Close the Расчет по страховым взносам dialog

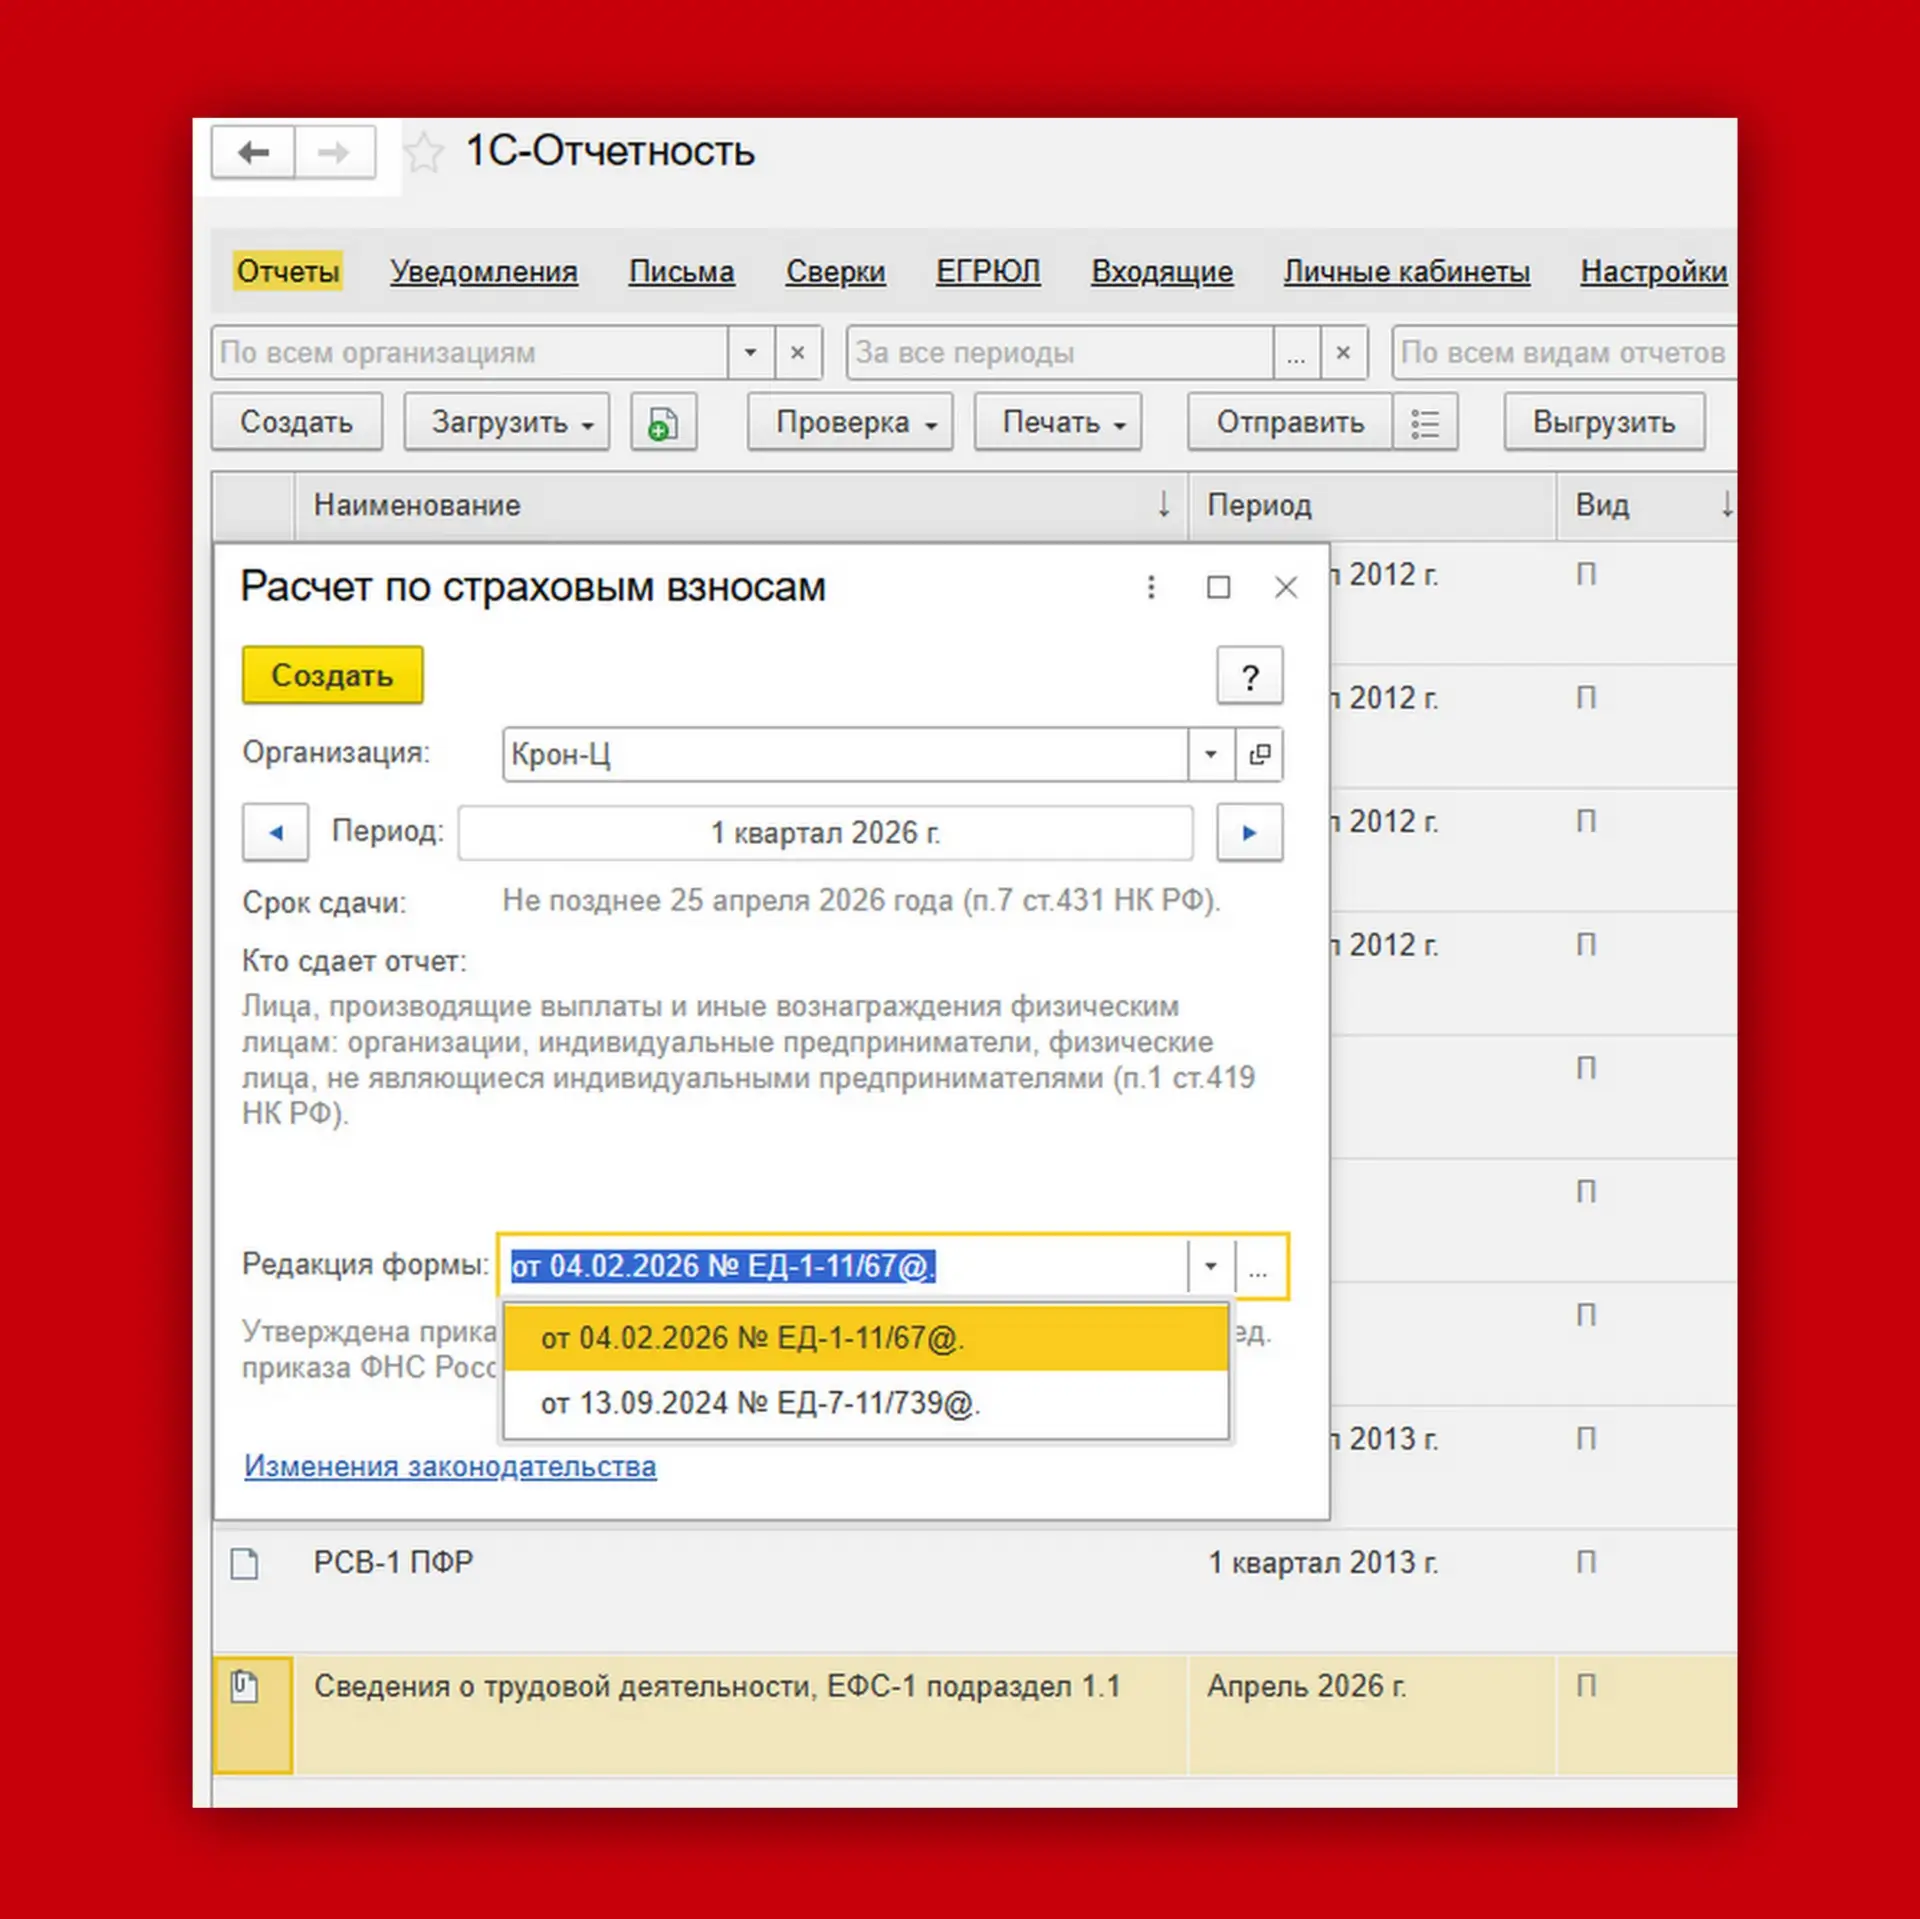[x=1286, y=587]
